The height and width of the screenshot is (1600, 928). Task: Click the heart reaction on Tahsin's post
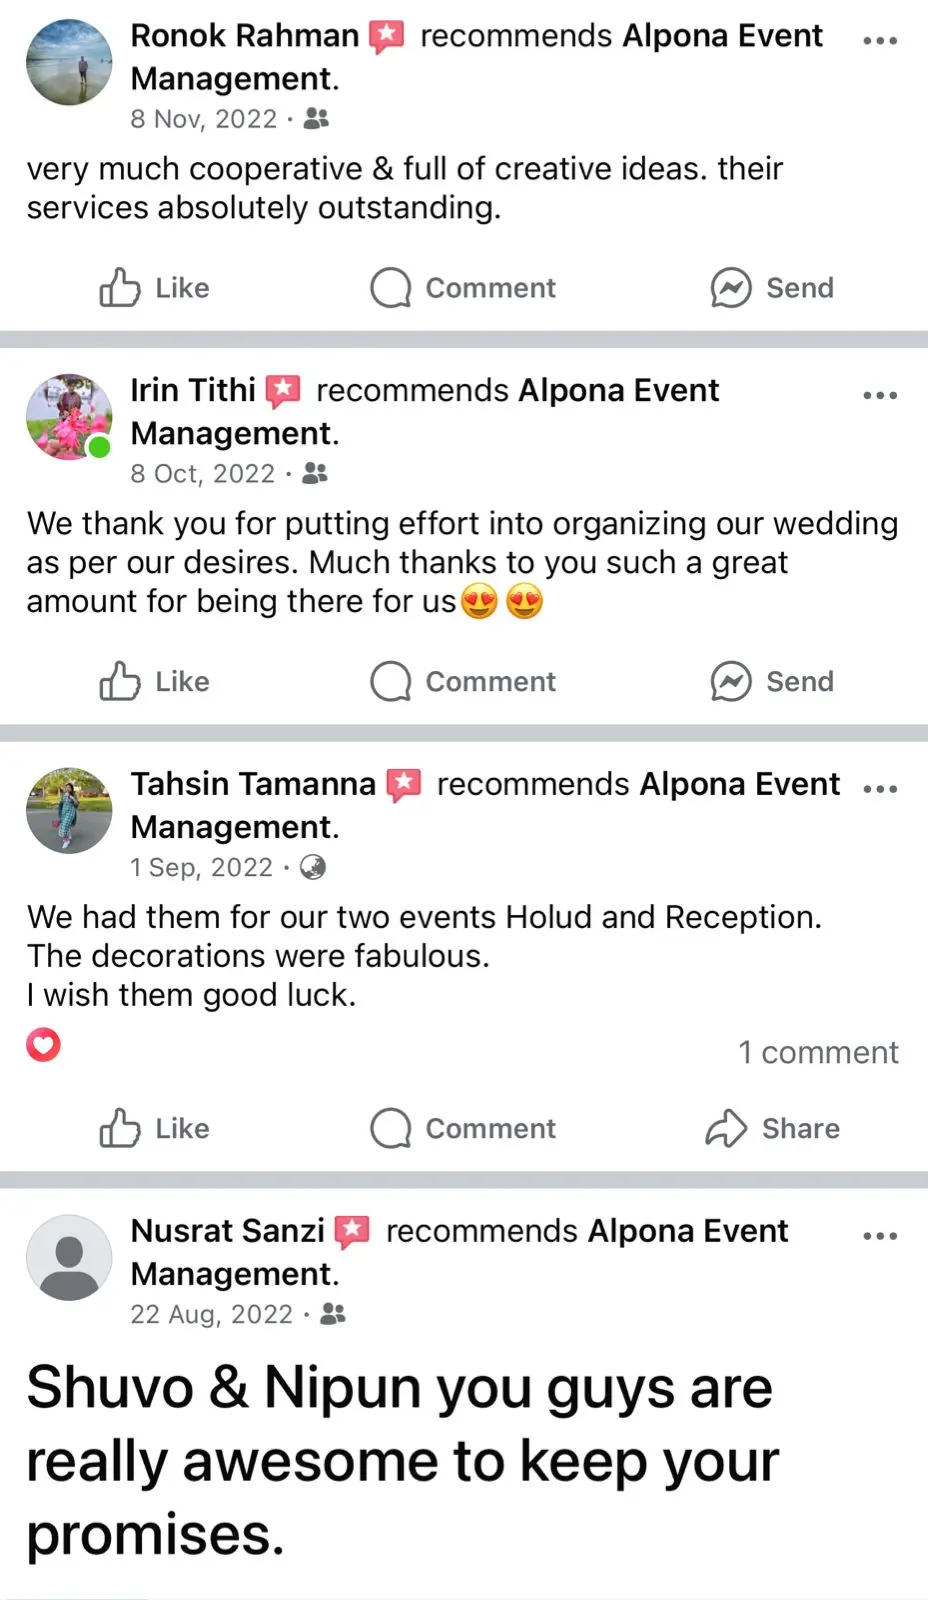pyautogui.click(x=44, y=1045)
